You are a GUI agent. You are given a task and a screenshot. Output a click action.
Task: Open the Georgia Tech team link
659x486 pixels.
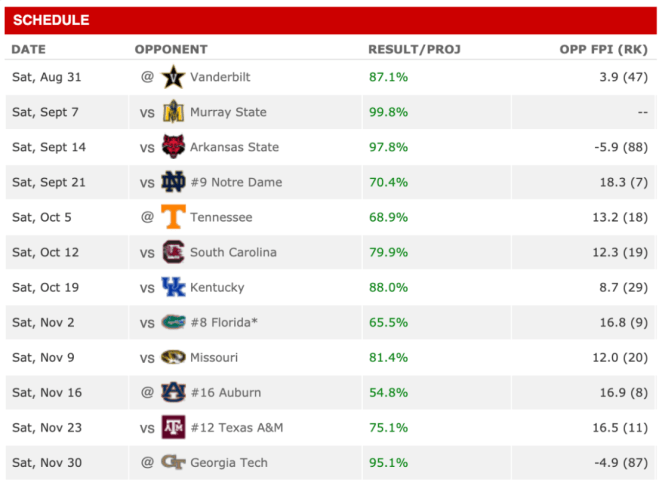(x=229, y=462)
